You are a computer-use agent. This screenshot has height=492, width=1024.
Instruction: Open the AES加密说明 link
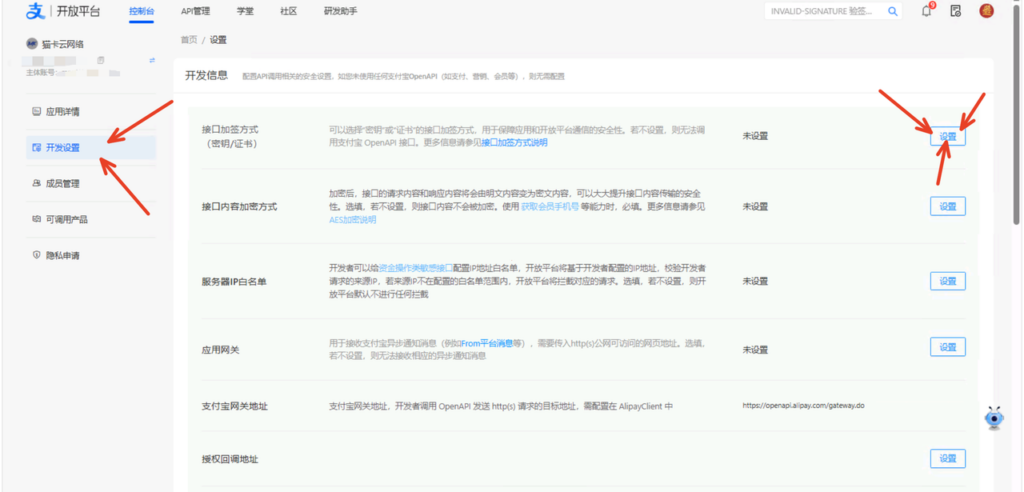tap(353, 220)
